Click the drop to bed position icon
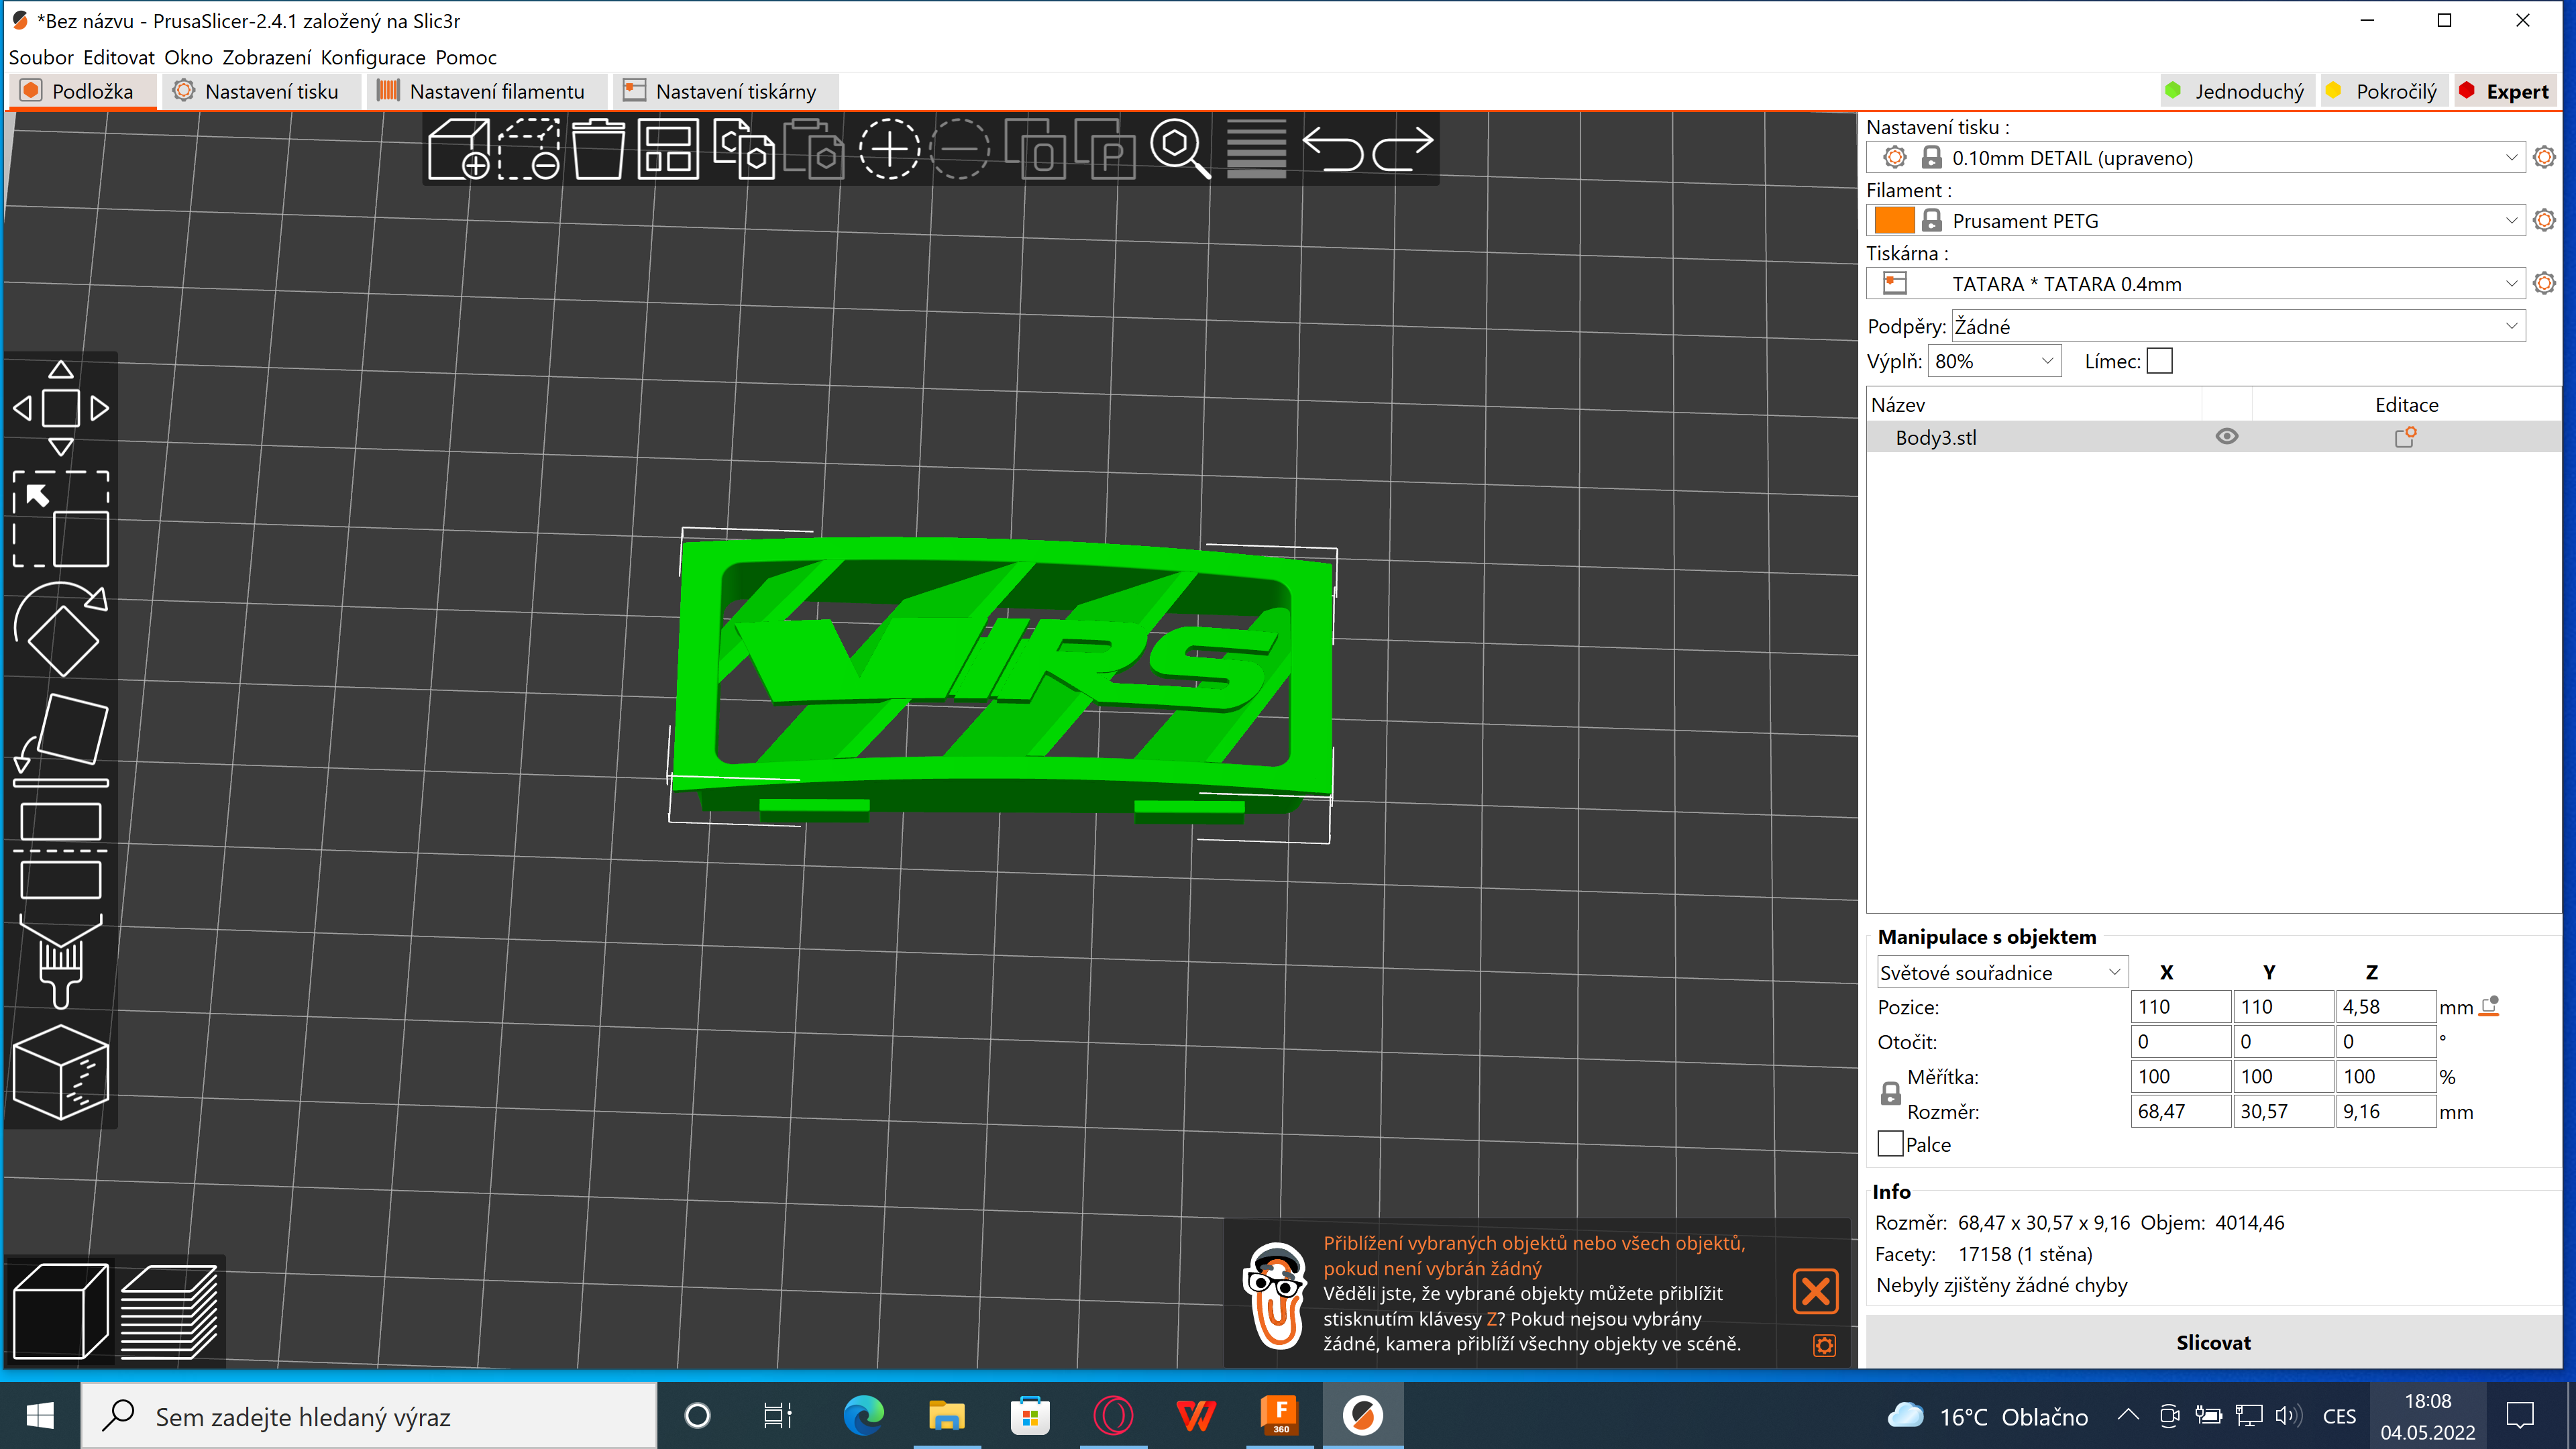This screenshot has height=1449, width=2576. [2490, 1006]
